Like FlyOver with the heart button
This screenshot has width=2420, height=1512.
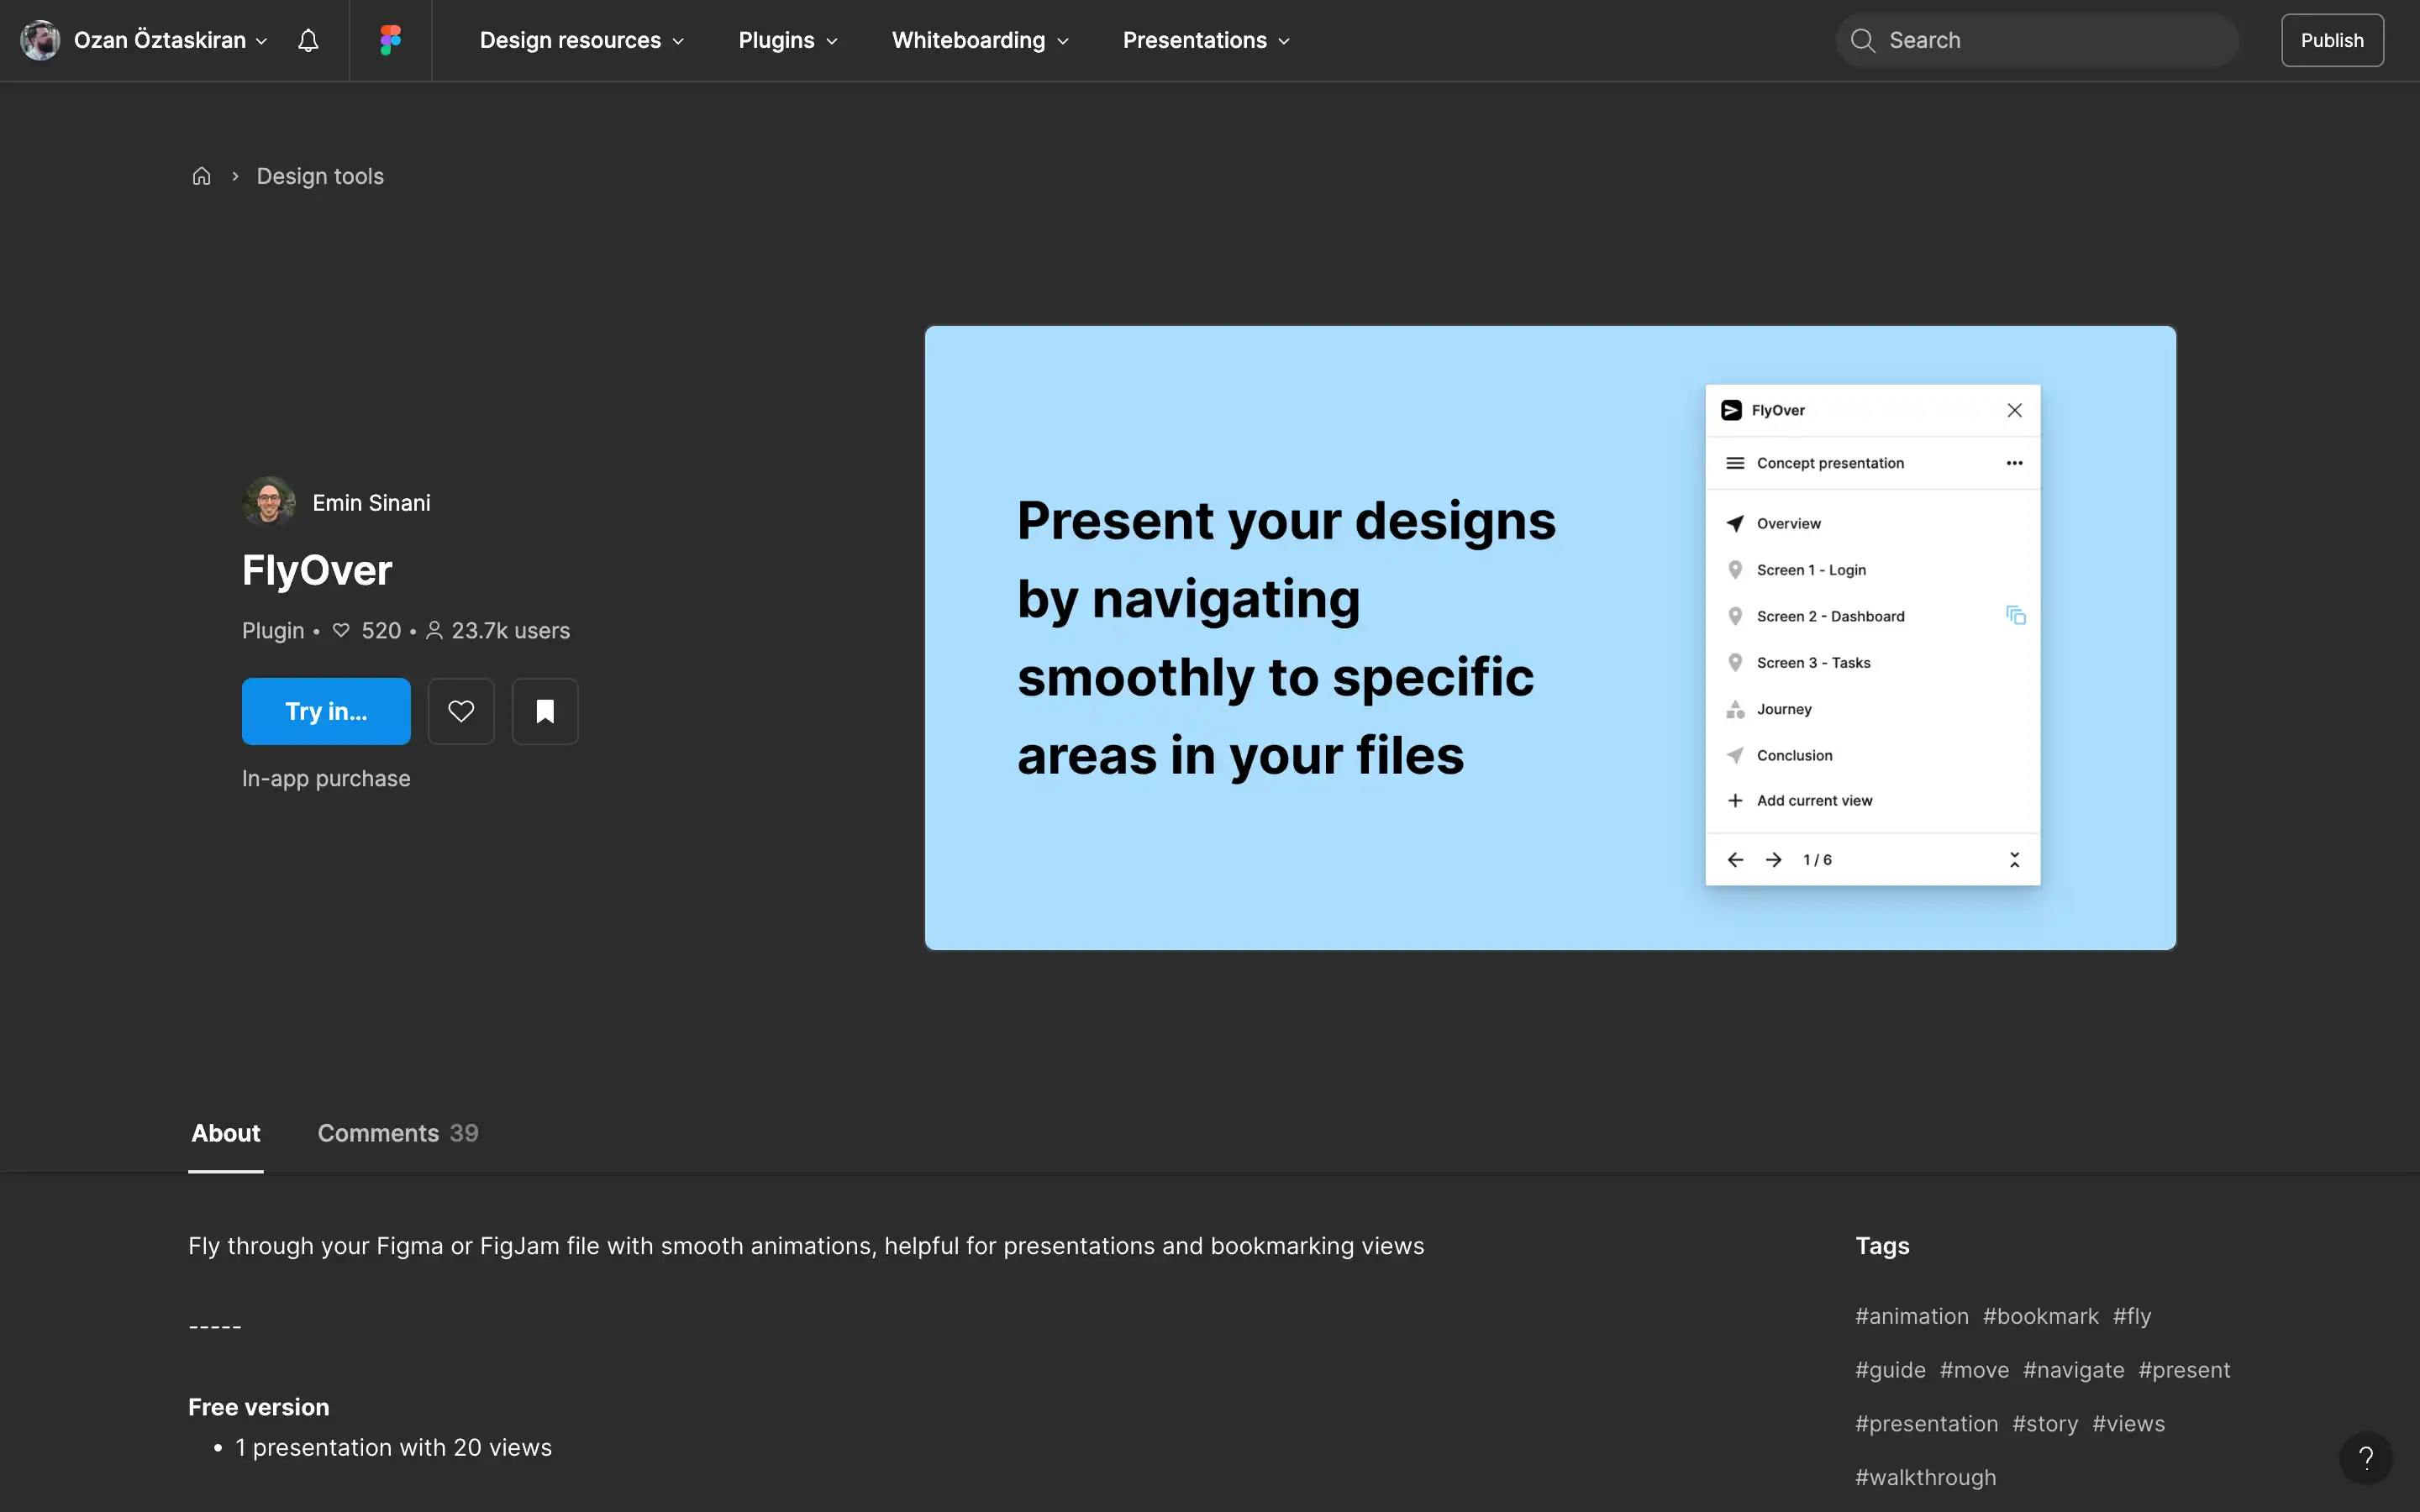pyautogui.click(x=461, y=711)
